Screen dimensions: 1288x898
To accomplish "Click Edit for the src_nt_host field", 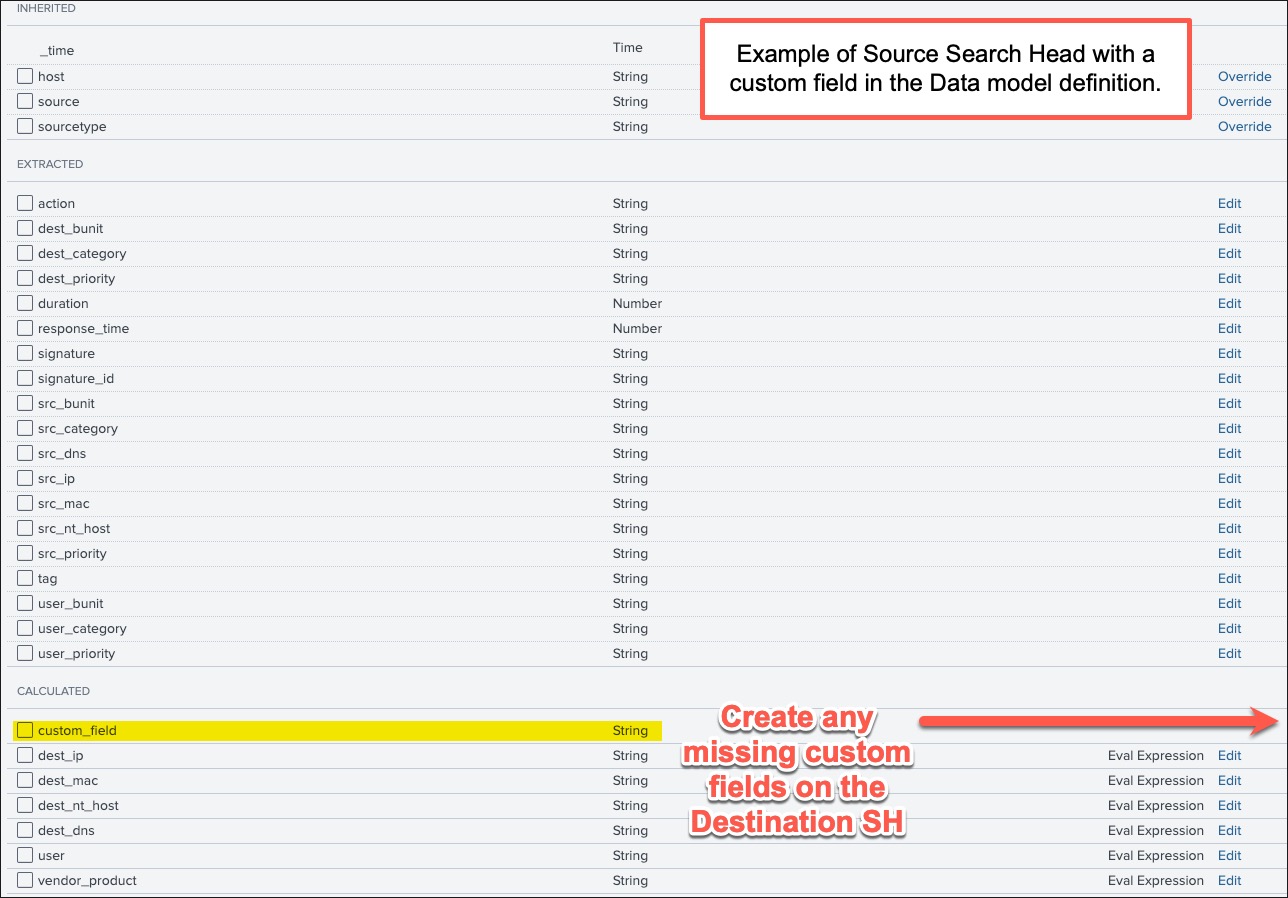I will click(1229, 528).
